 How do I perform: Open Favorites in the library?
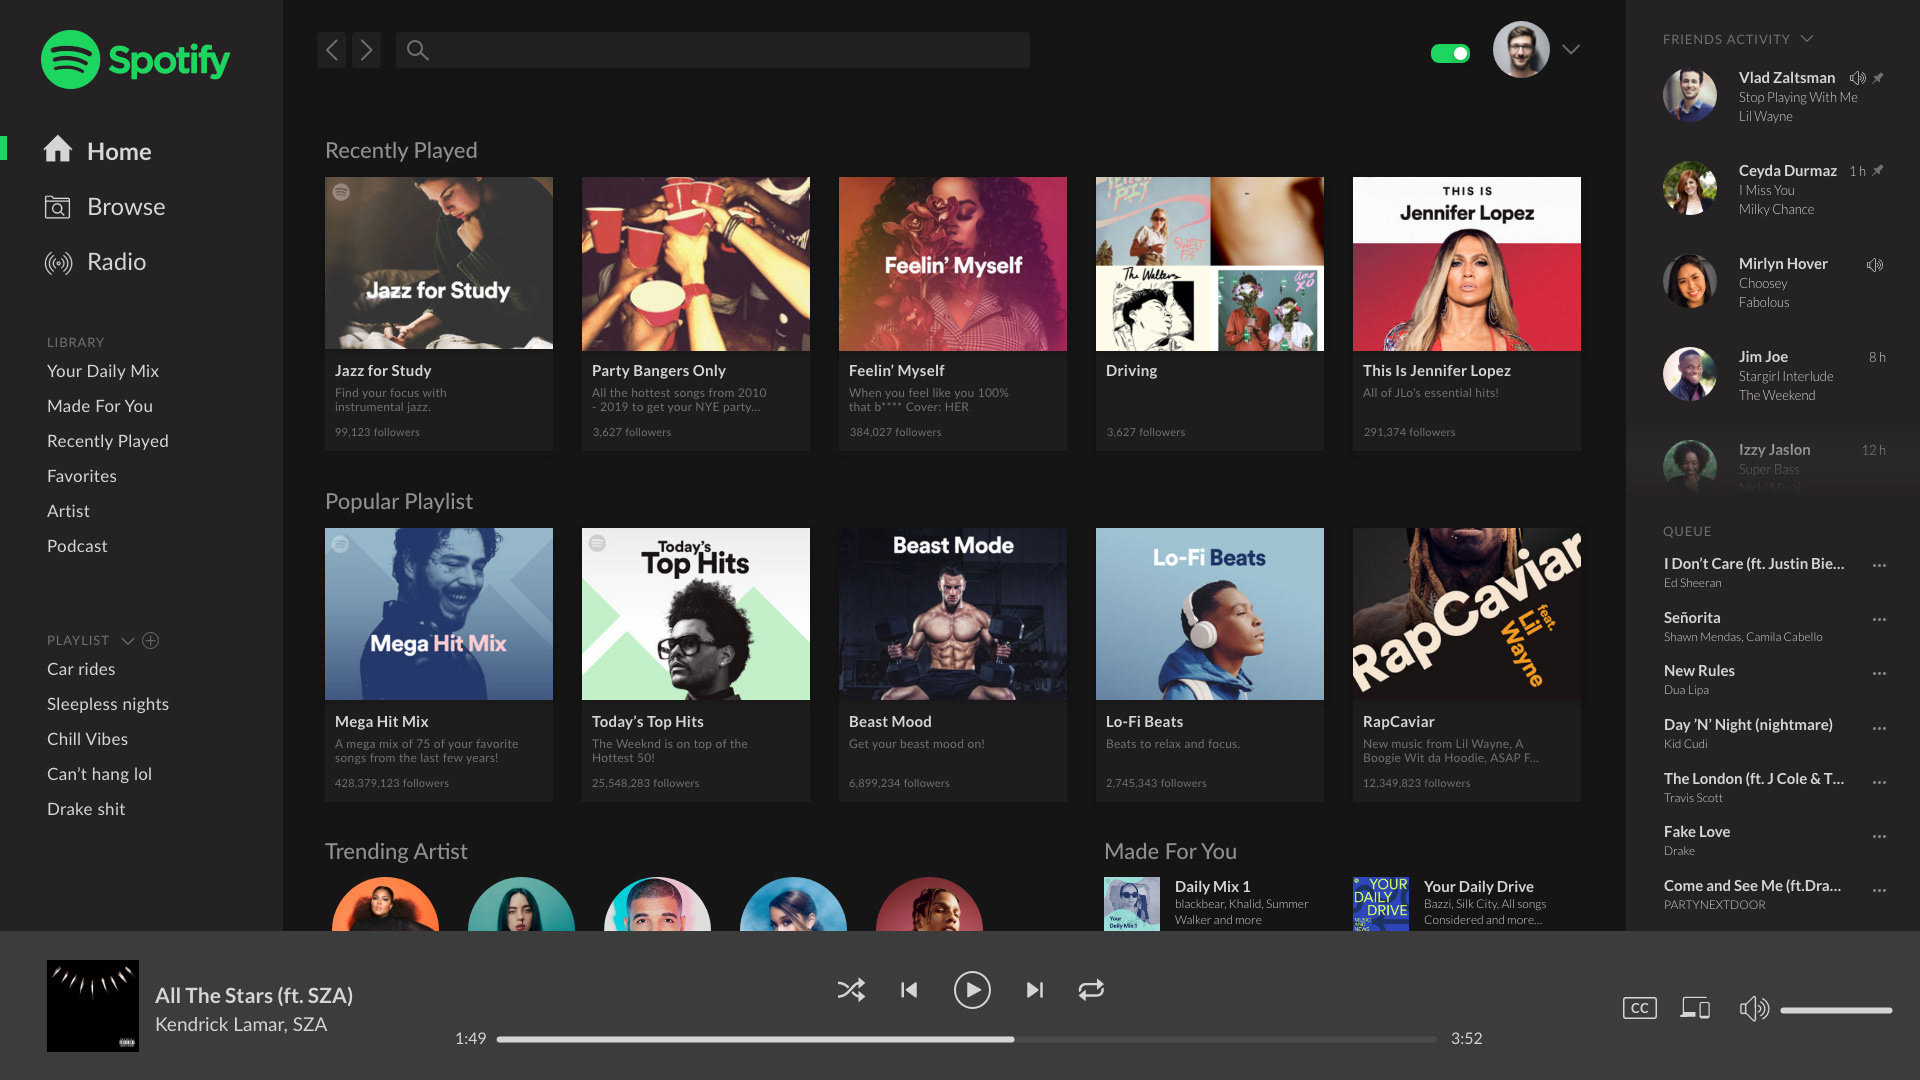point(82,476)
